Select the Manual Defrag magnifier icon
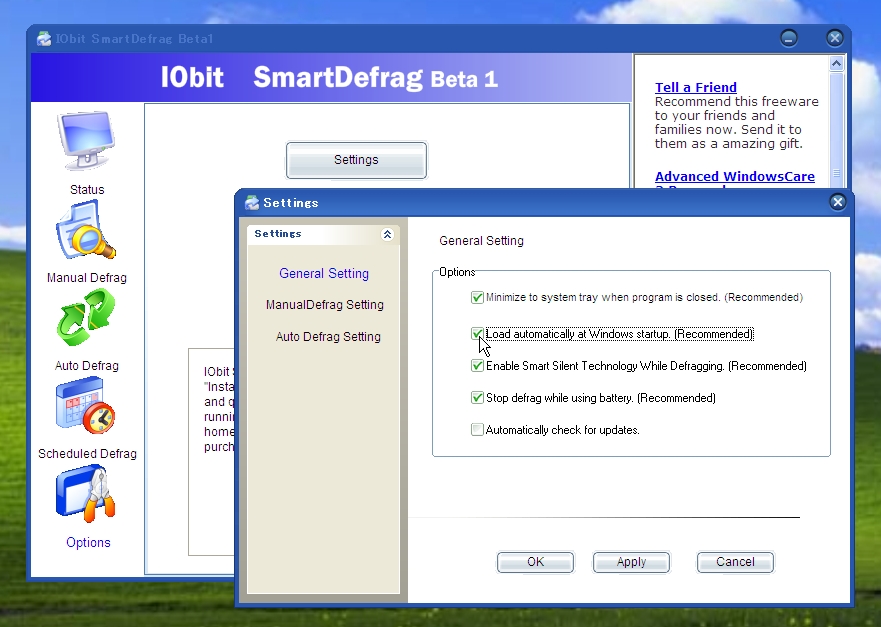The height and width of the screenshot is (627, 881). pyautogui.click(x=85, y=230)
